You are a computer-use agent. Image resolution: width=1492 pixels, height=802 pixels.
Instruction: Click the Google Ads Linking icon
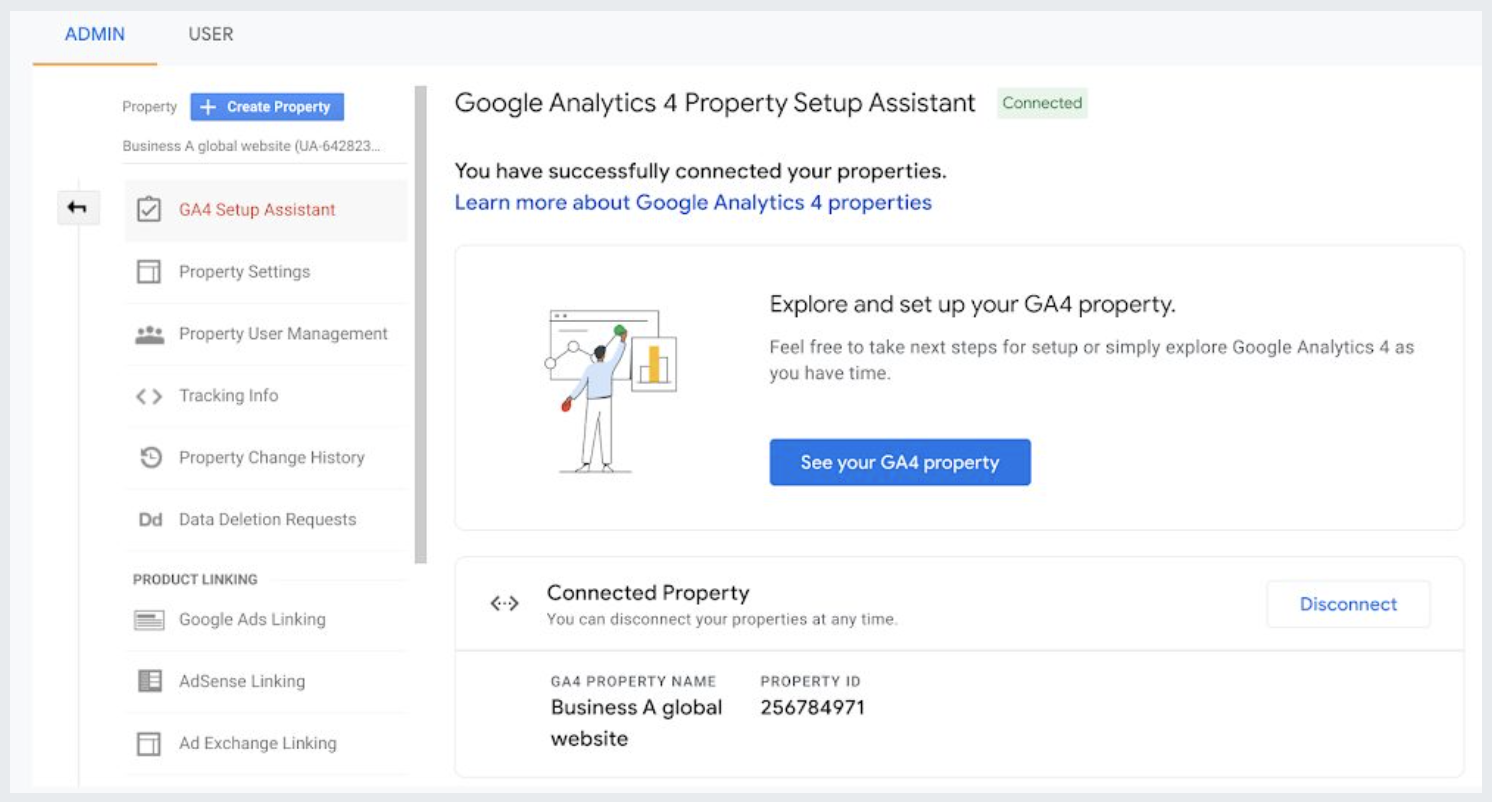[x=149, y=620]
